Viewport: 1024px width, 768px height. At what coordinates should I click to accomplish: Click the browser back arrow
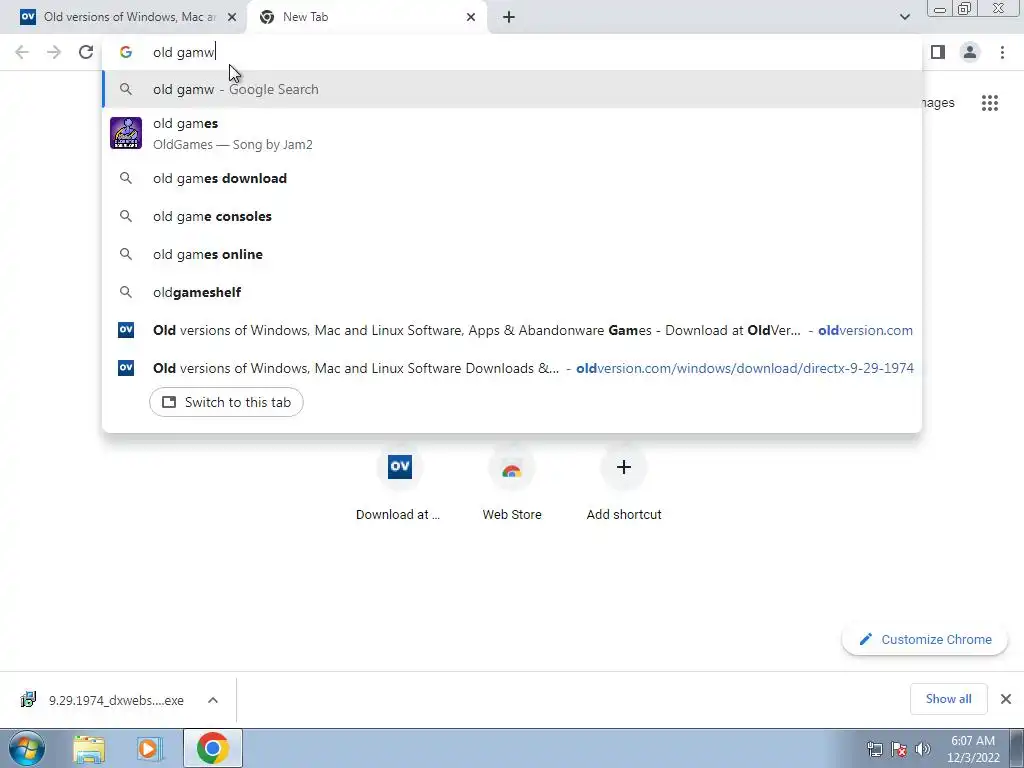tap(22, 52)
